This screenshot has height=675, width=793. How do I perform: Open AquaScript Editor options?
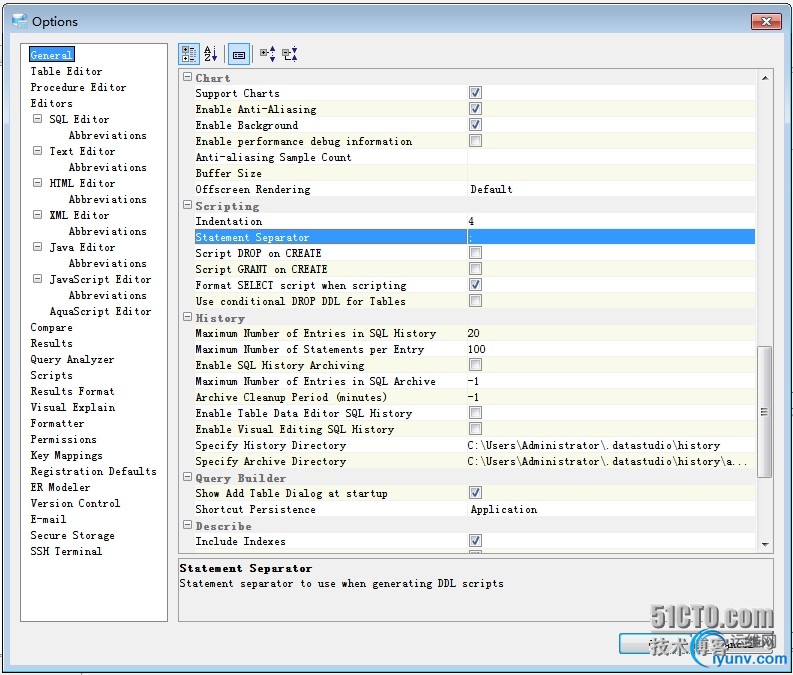click(101, 311)
